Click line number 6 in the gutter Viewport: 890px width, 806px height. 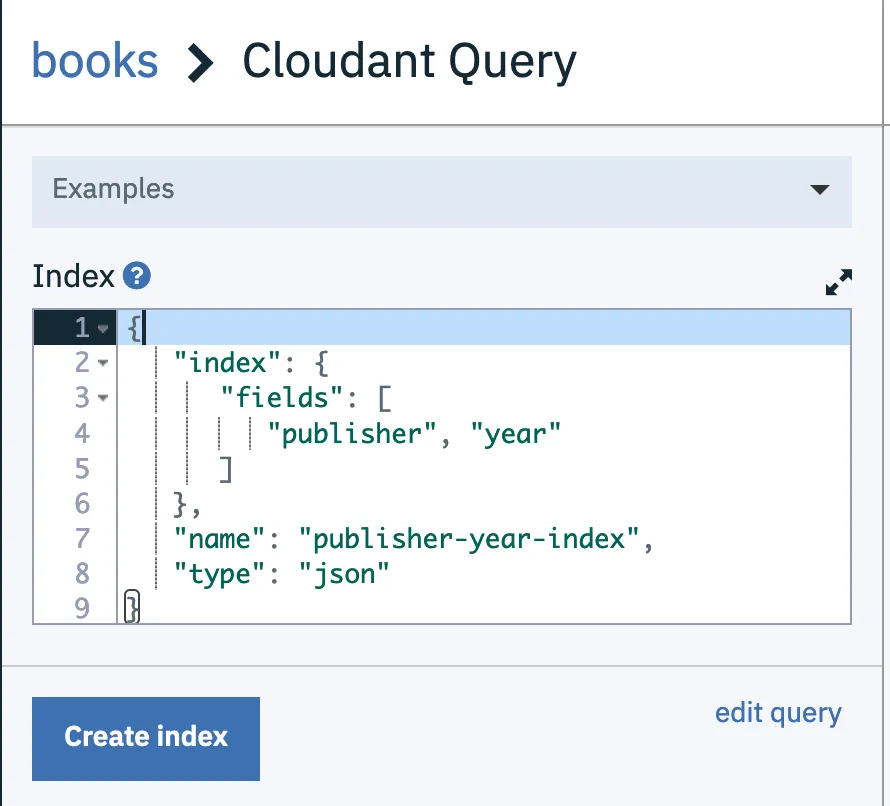(82, 503)
